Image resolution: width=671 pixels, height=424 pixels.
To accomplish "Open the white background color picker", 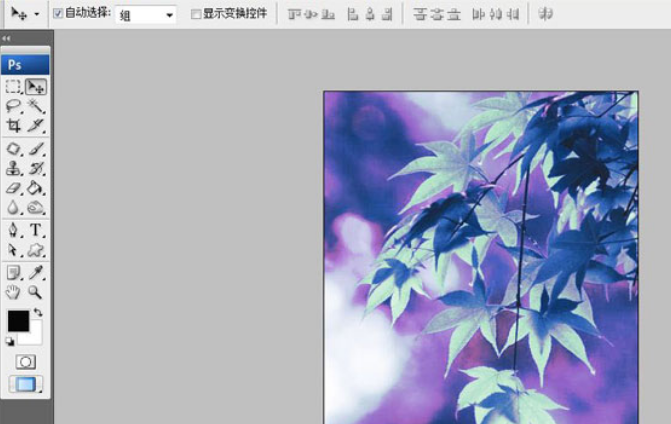I will (x=35, y=336).
